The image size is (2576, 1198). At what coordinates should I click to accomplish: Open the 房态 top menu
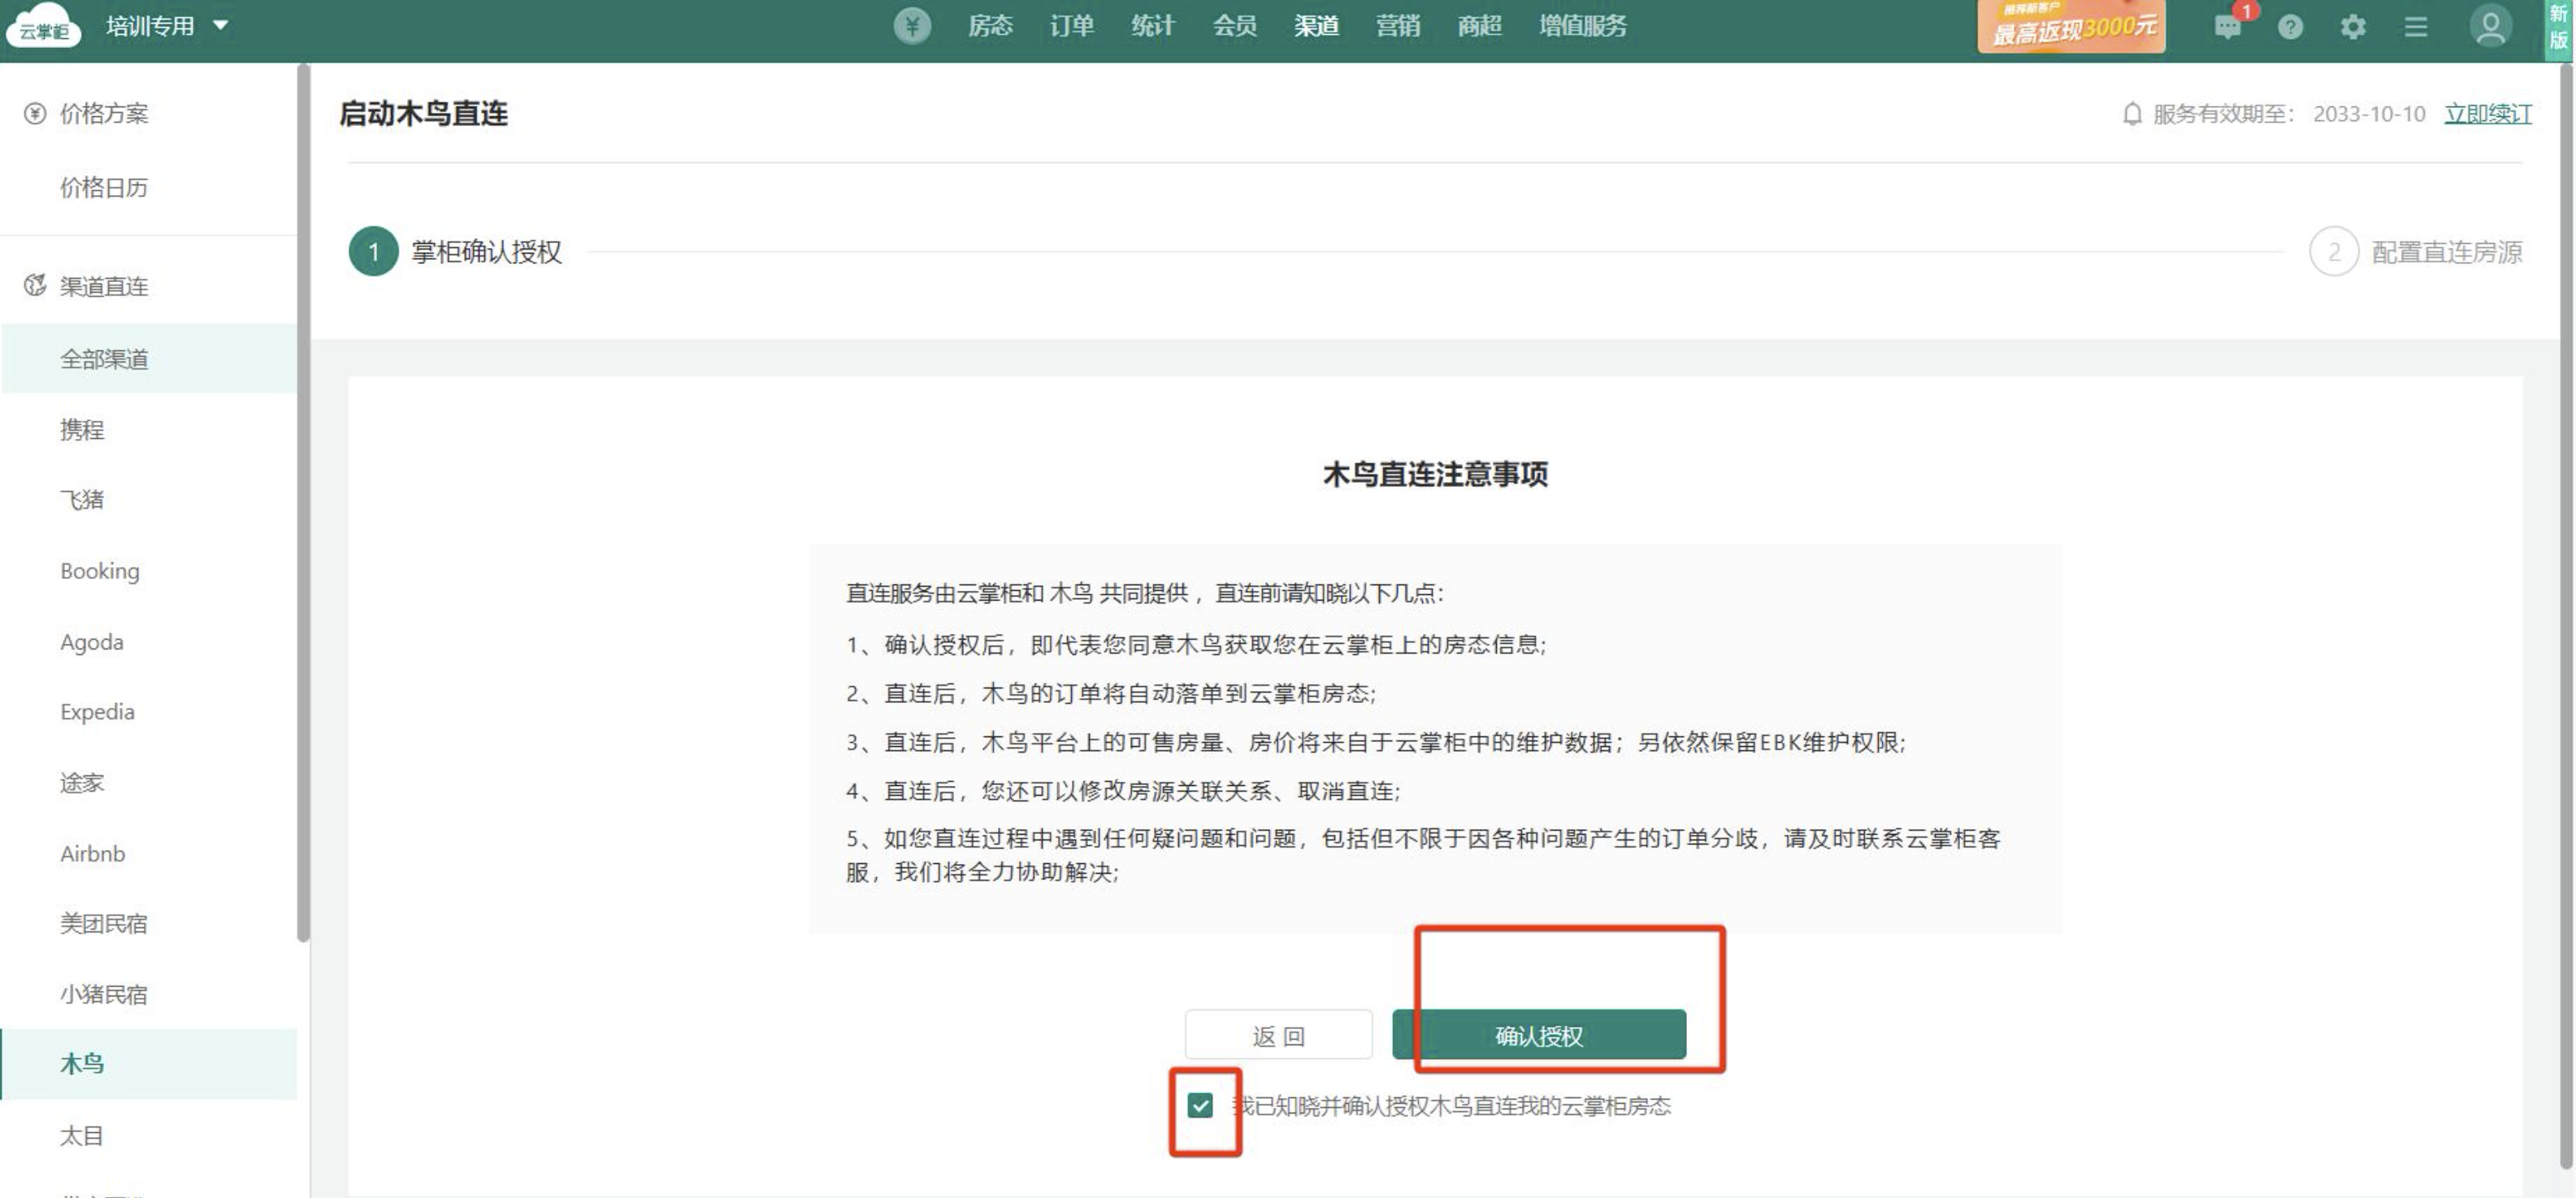point(990,26)
